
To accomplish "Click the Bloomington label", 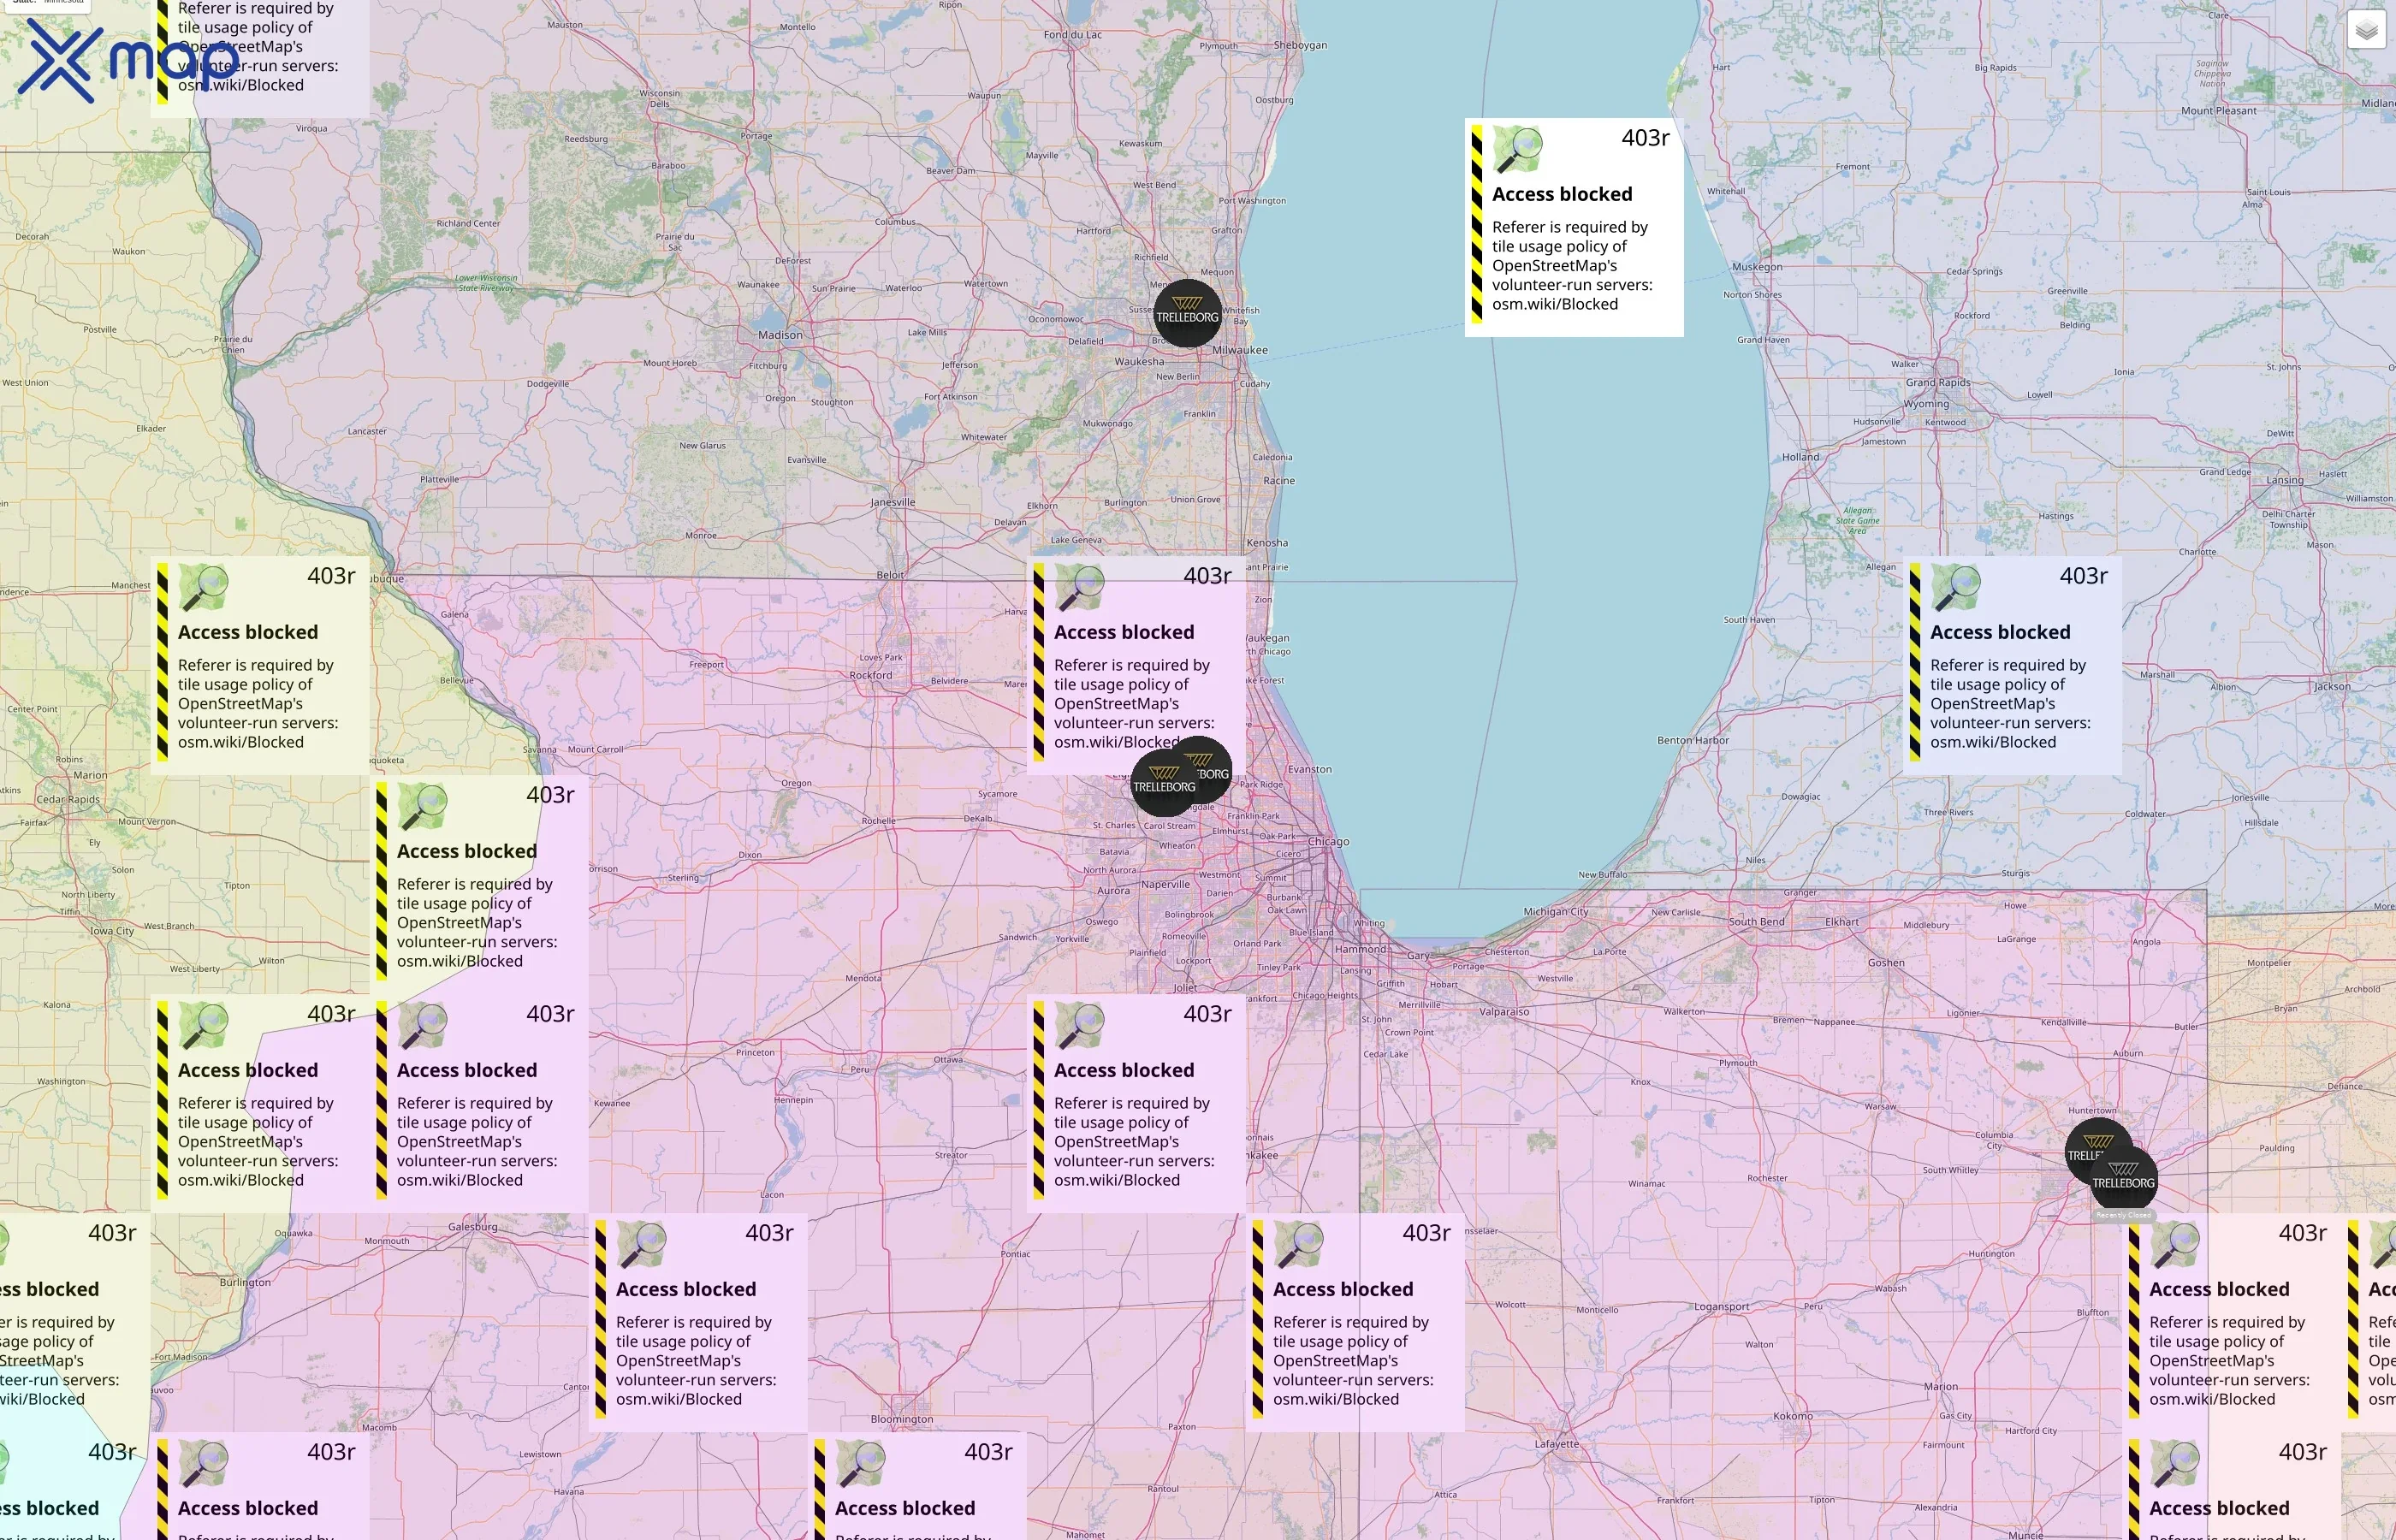I will (902, 1419).
